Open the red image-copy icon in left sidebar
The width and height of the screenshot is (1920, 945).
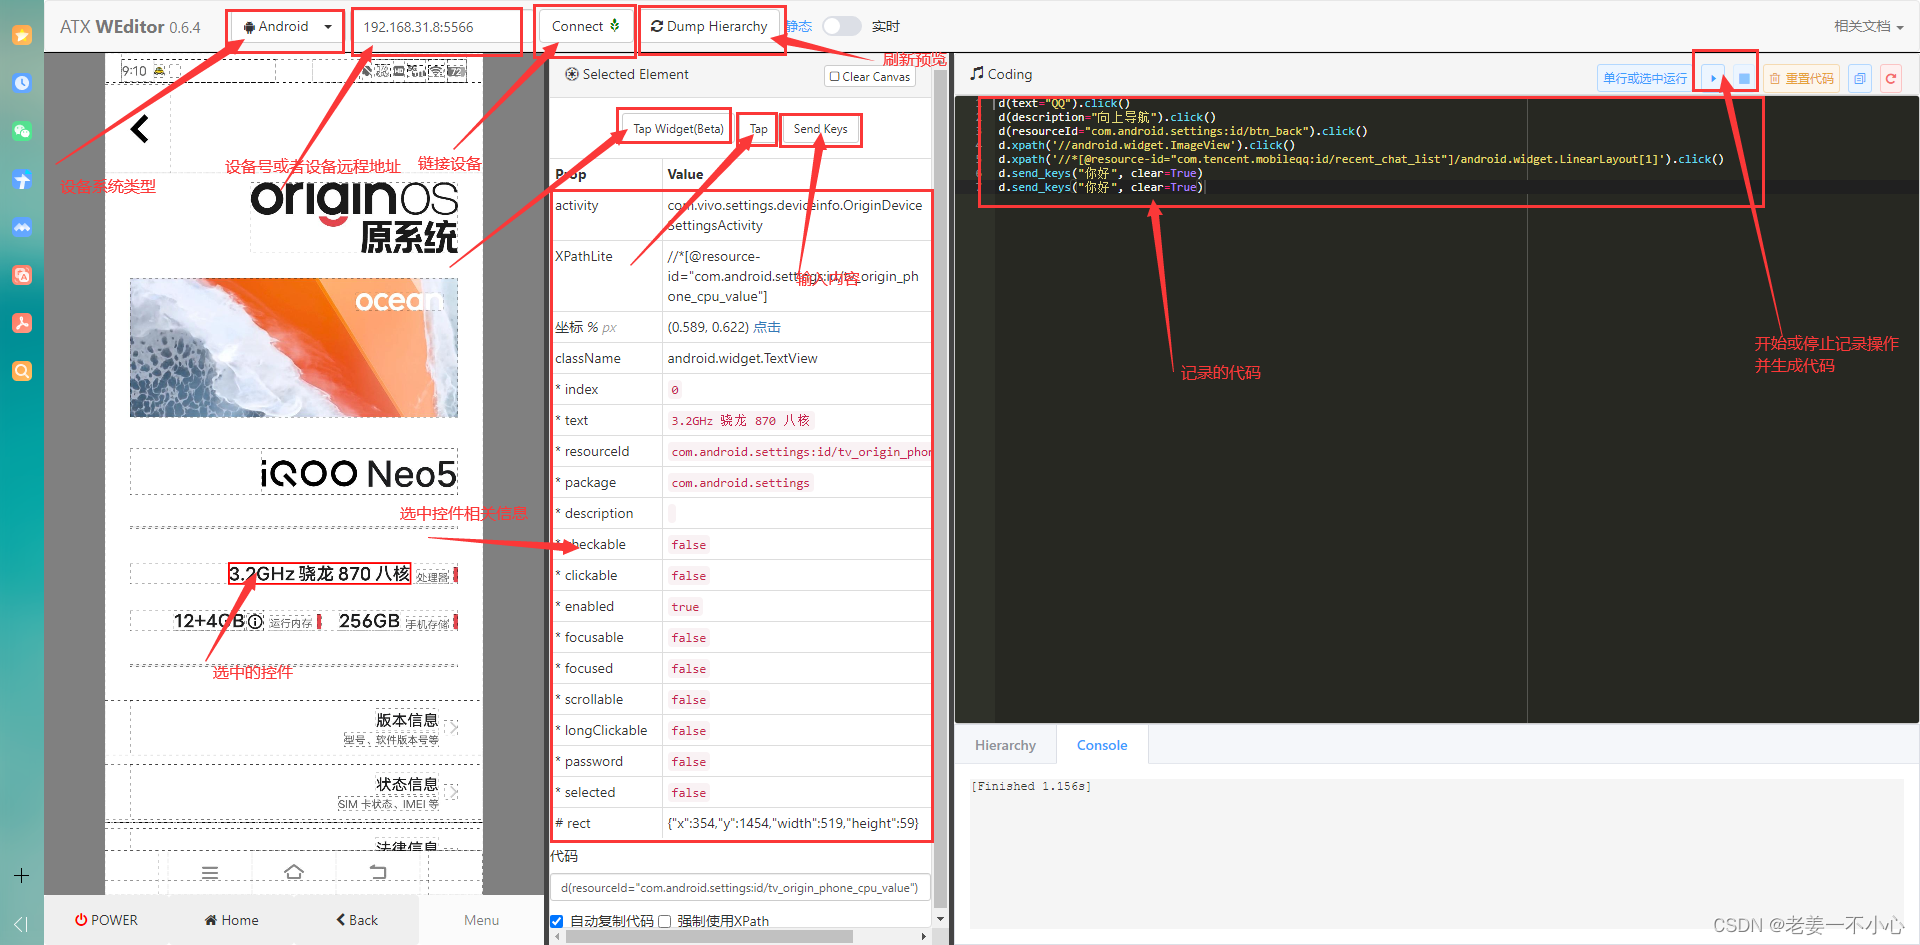(21, 275)
